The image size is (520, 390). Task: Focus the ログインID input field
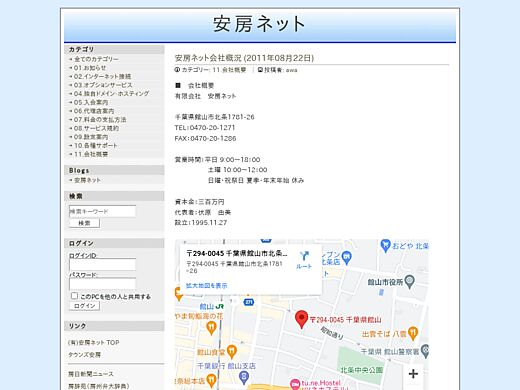(102, 265)
